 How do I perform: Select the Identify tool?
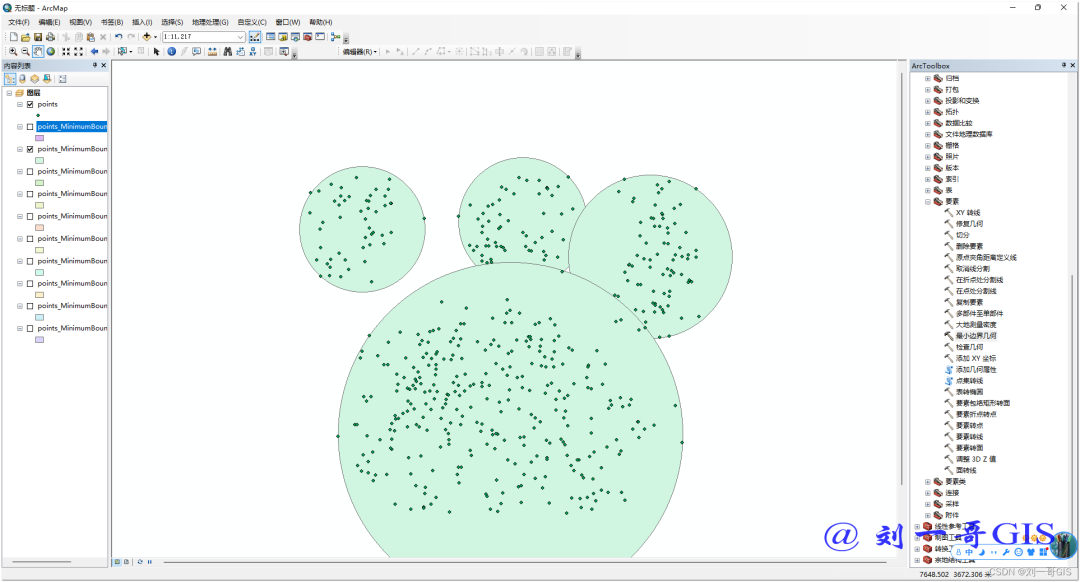tap(172, 52)
